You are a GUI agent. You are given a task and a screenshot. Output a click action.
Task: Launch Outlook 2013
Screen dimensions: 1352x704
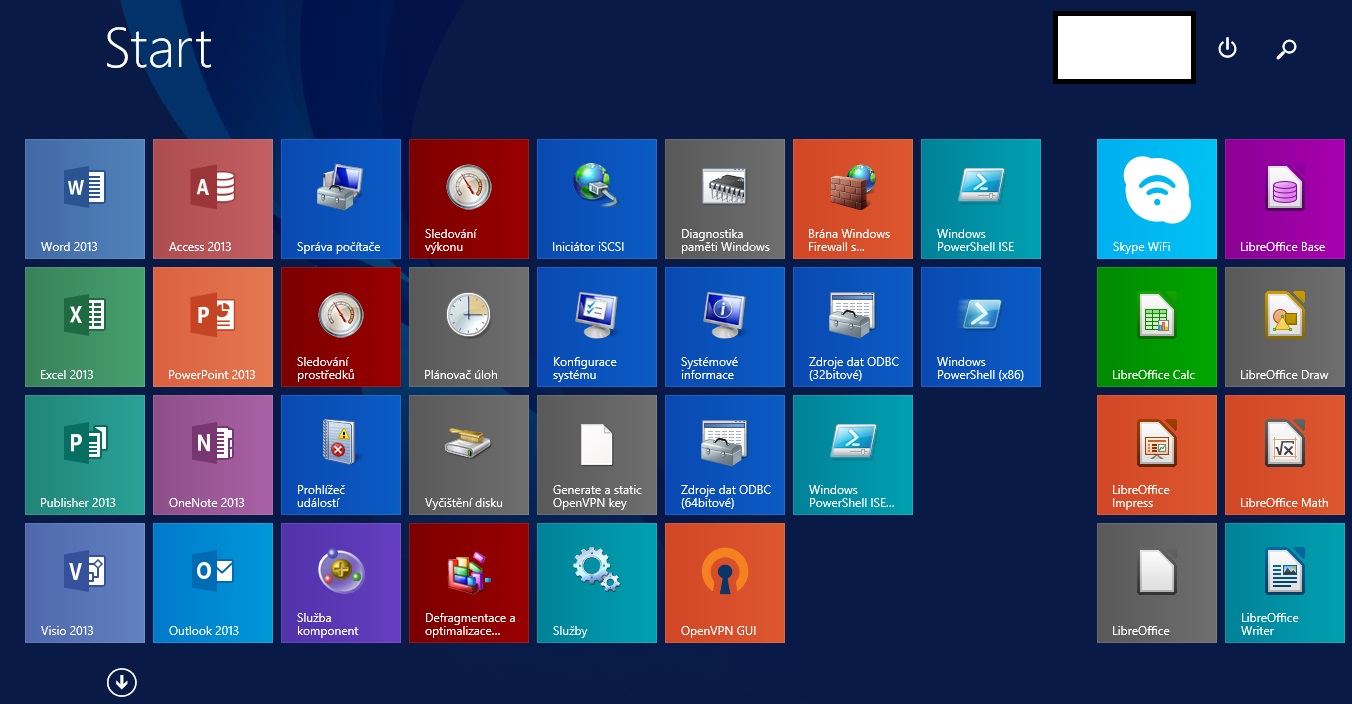pos(213,583)
